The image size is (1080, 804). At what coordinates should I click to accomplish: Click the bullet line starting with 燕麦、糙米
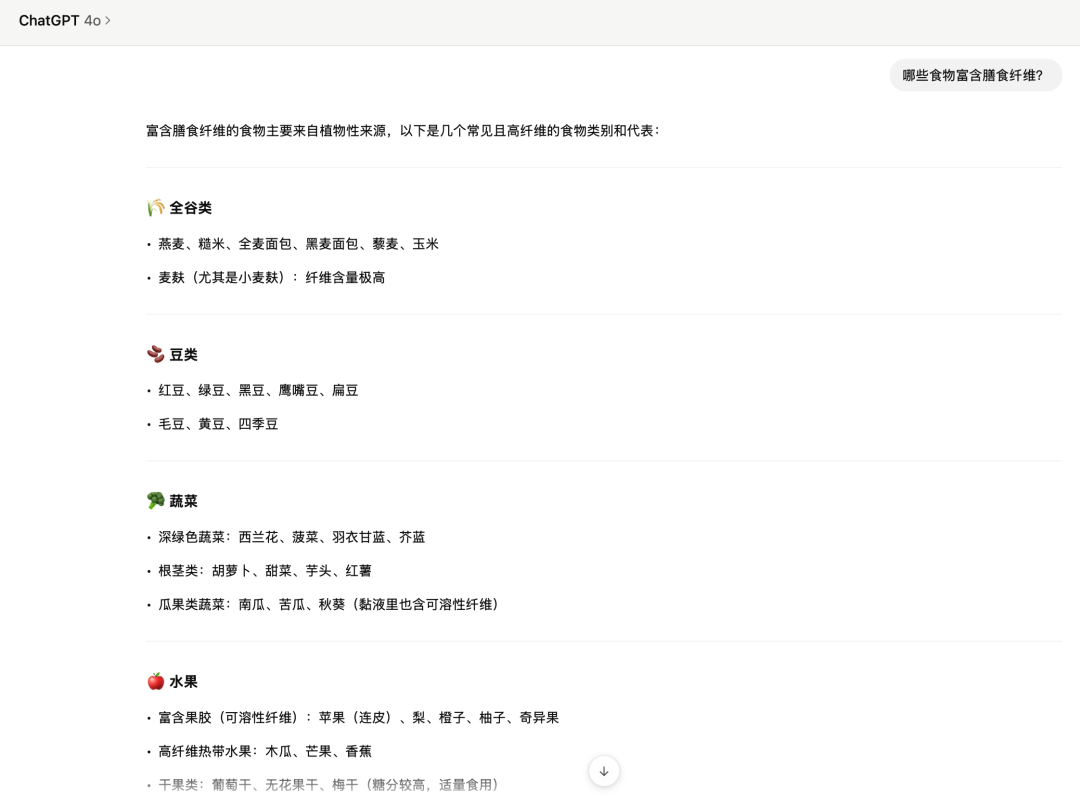click(298, 244)
